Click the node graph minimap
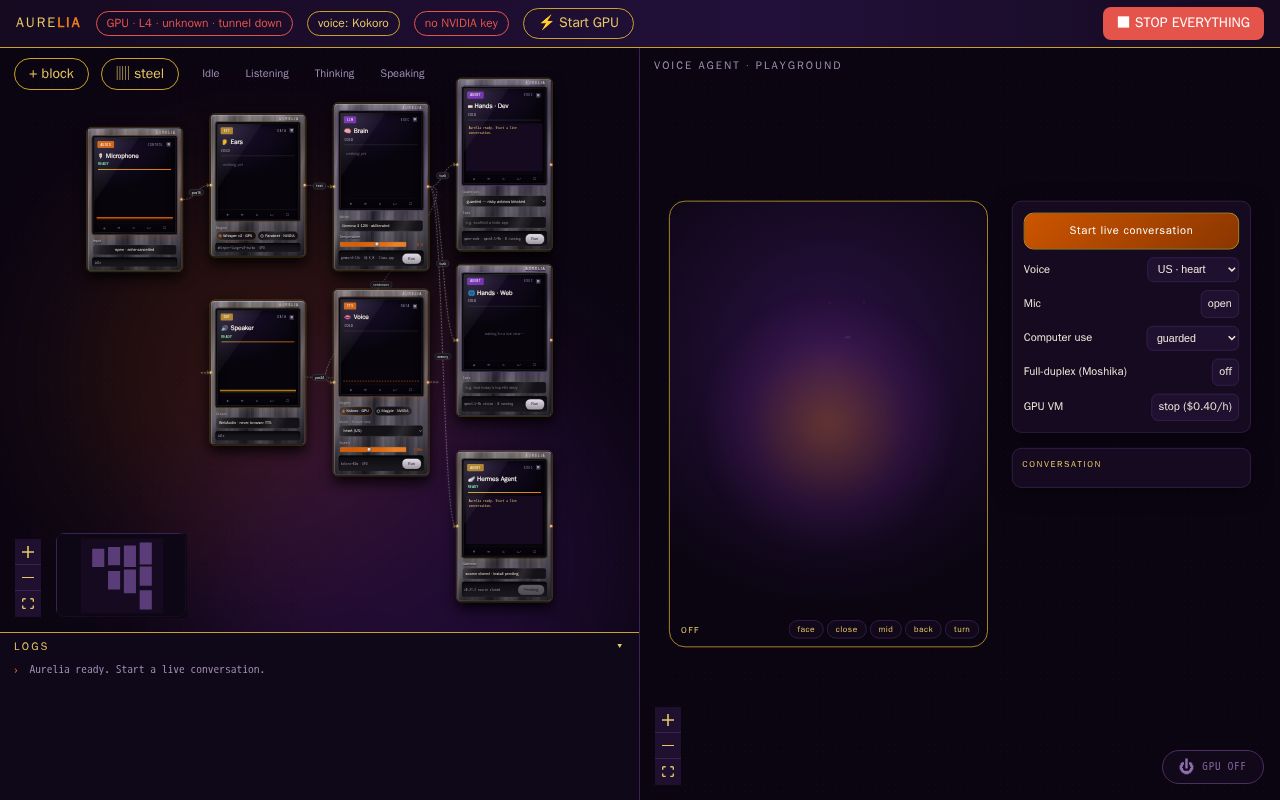The width and height of the screenshot is (1280, 800). coord(122,575)
